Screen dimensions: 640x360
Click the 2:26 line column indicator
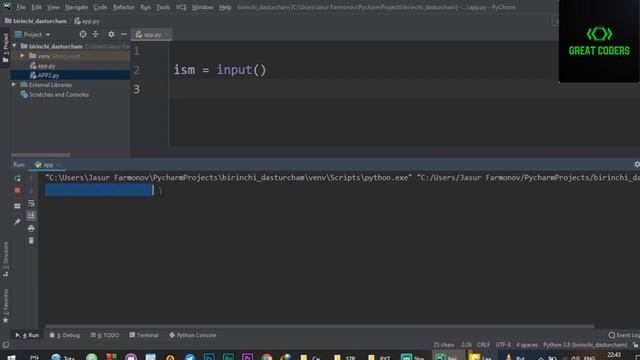tap(466, 345)
